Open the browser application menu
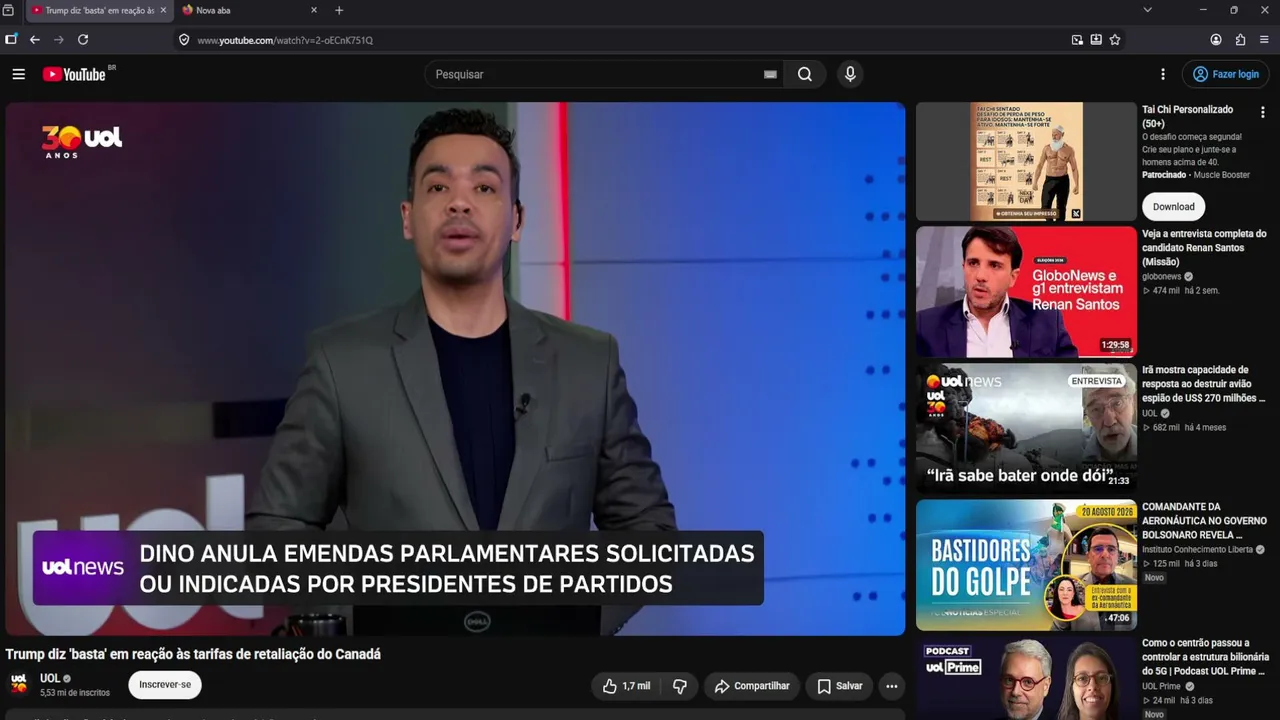This screenshot has height=720, width=1280. coord(1264,40)
